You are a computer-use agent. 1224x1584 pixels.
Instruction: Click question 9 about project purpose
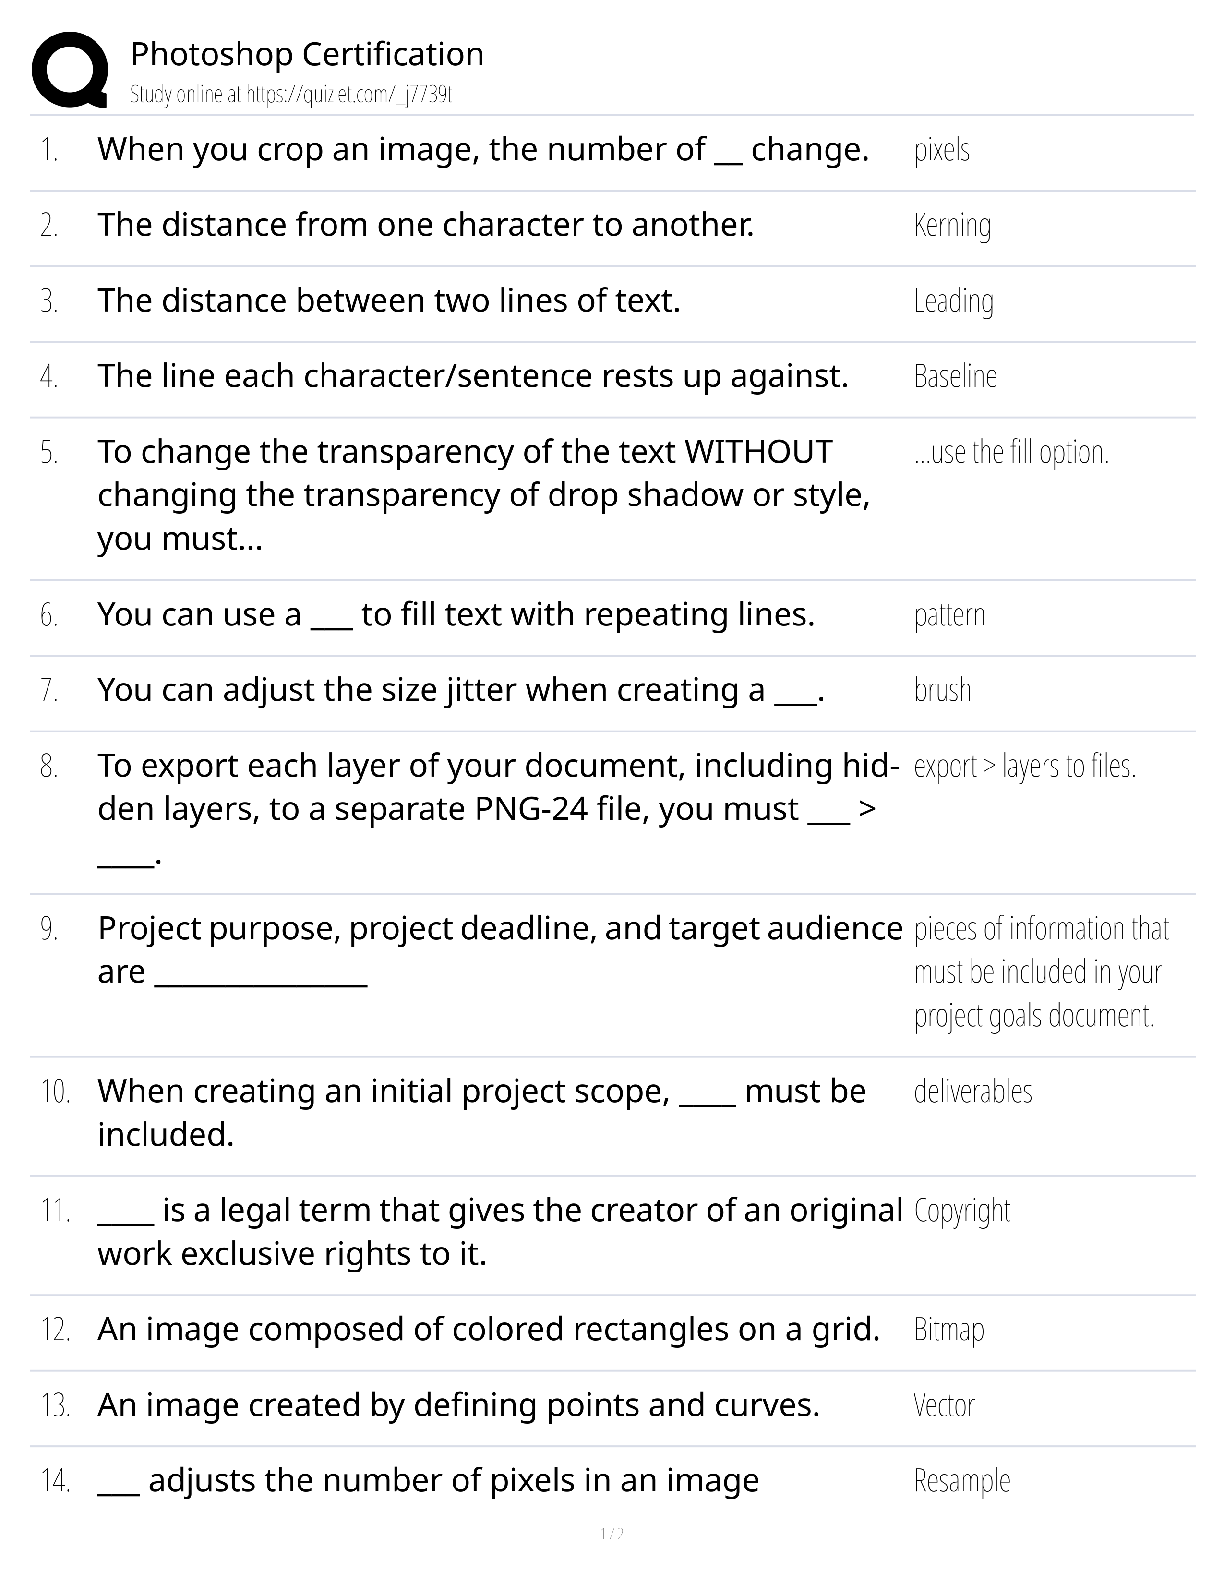pos(500,950)
